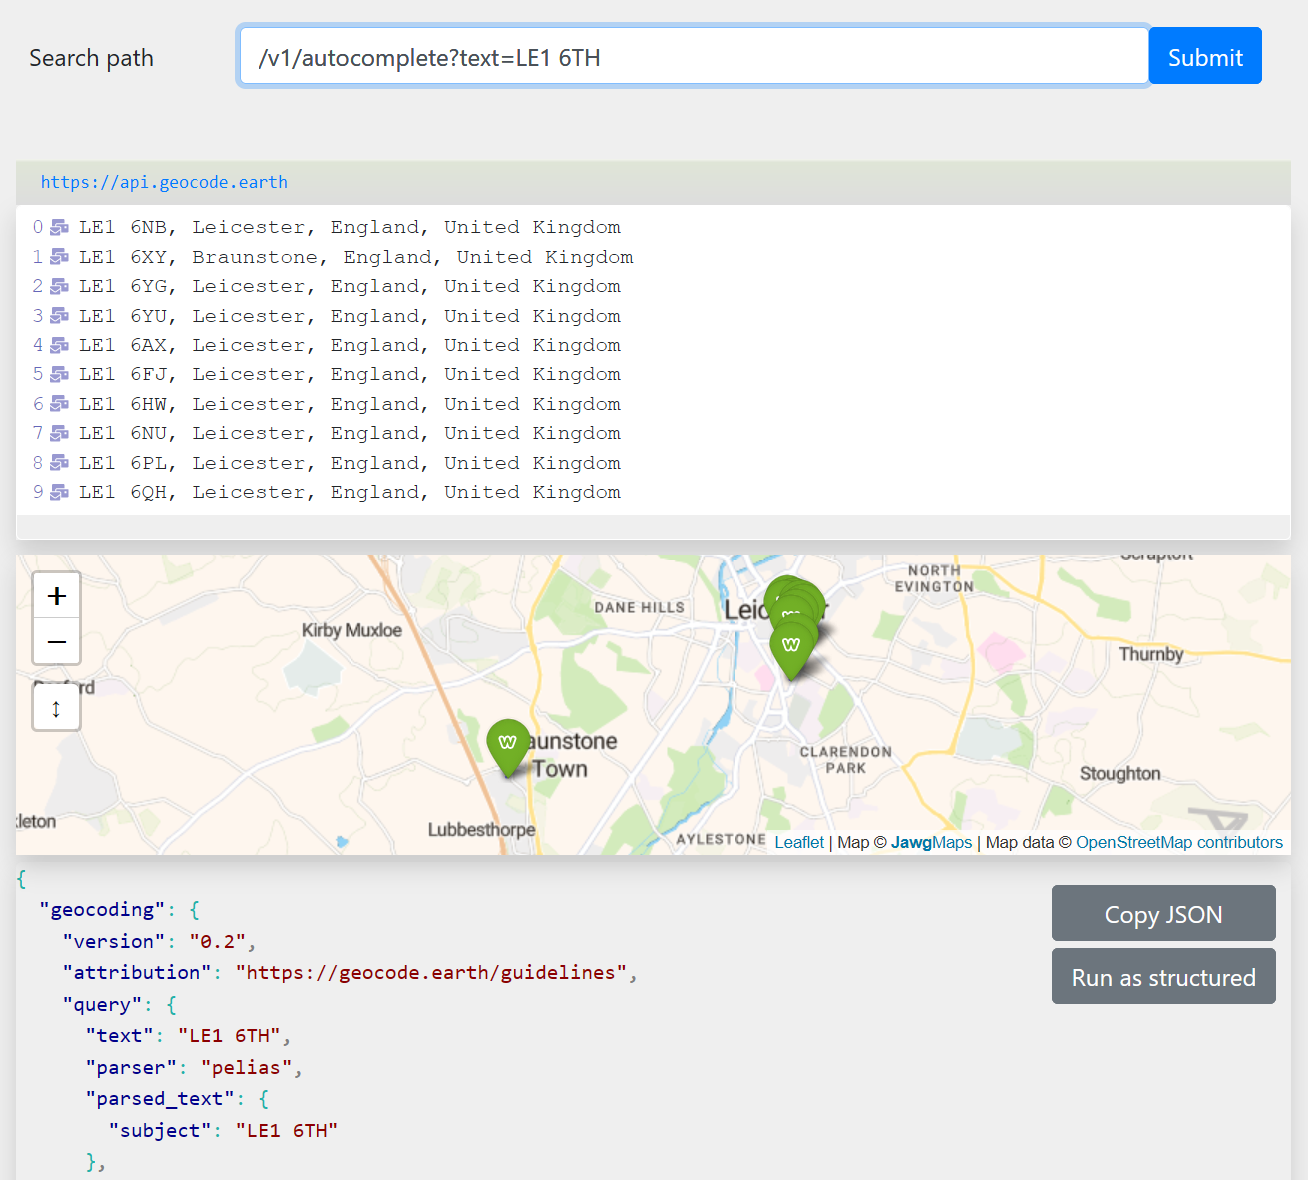Viewport: 1308px width, 1180px height.
Task: Click the compare icon next to LE1 6XY Braunstone
Action: pos(59,256)
